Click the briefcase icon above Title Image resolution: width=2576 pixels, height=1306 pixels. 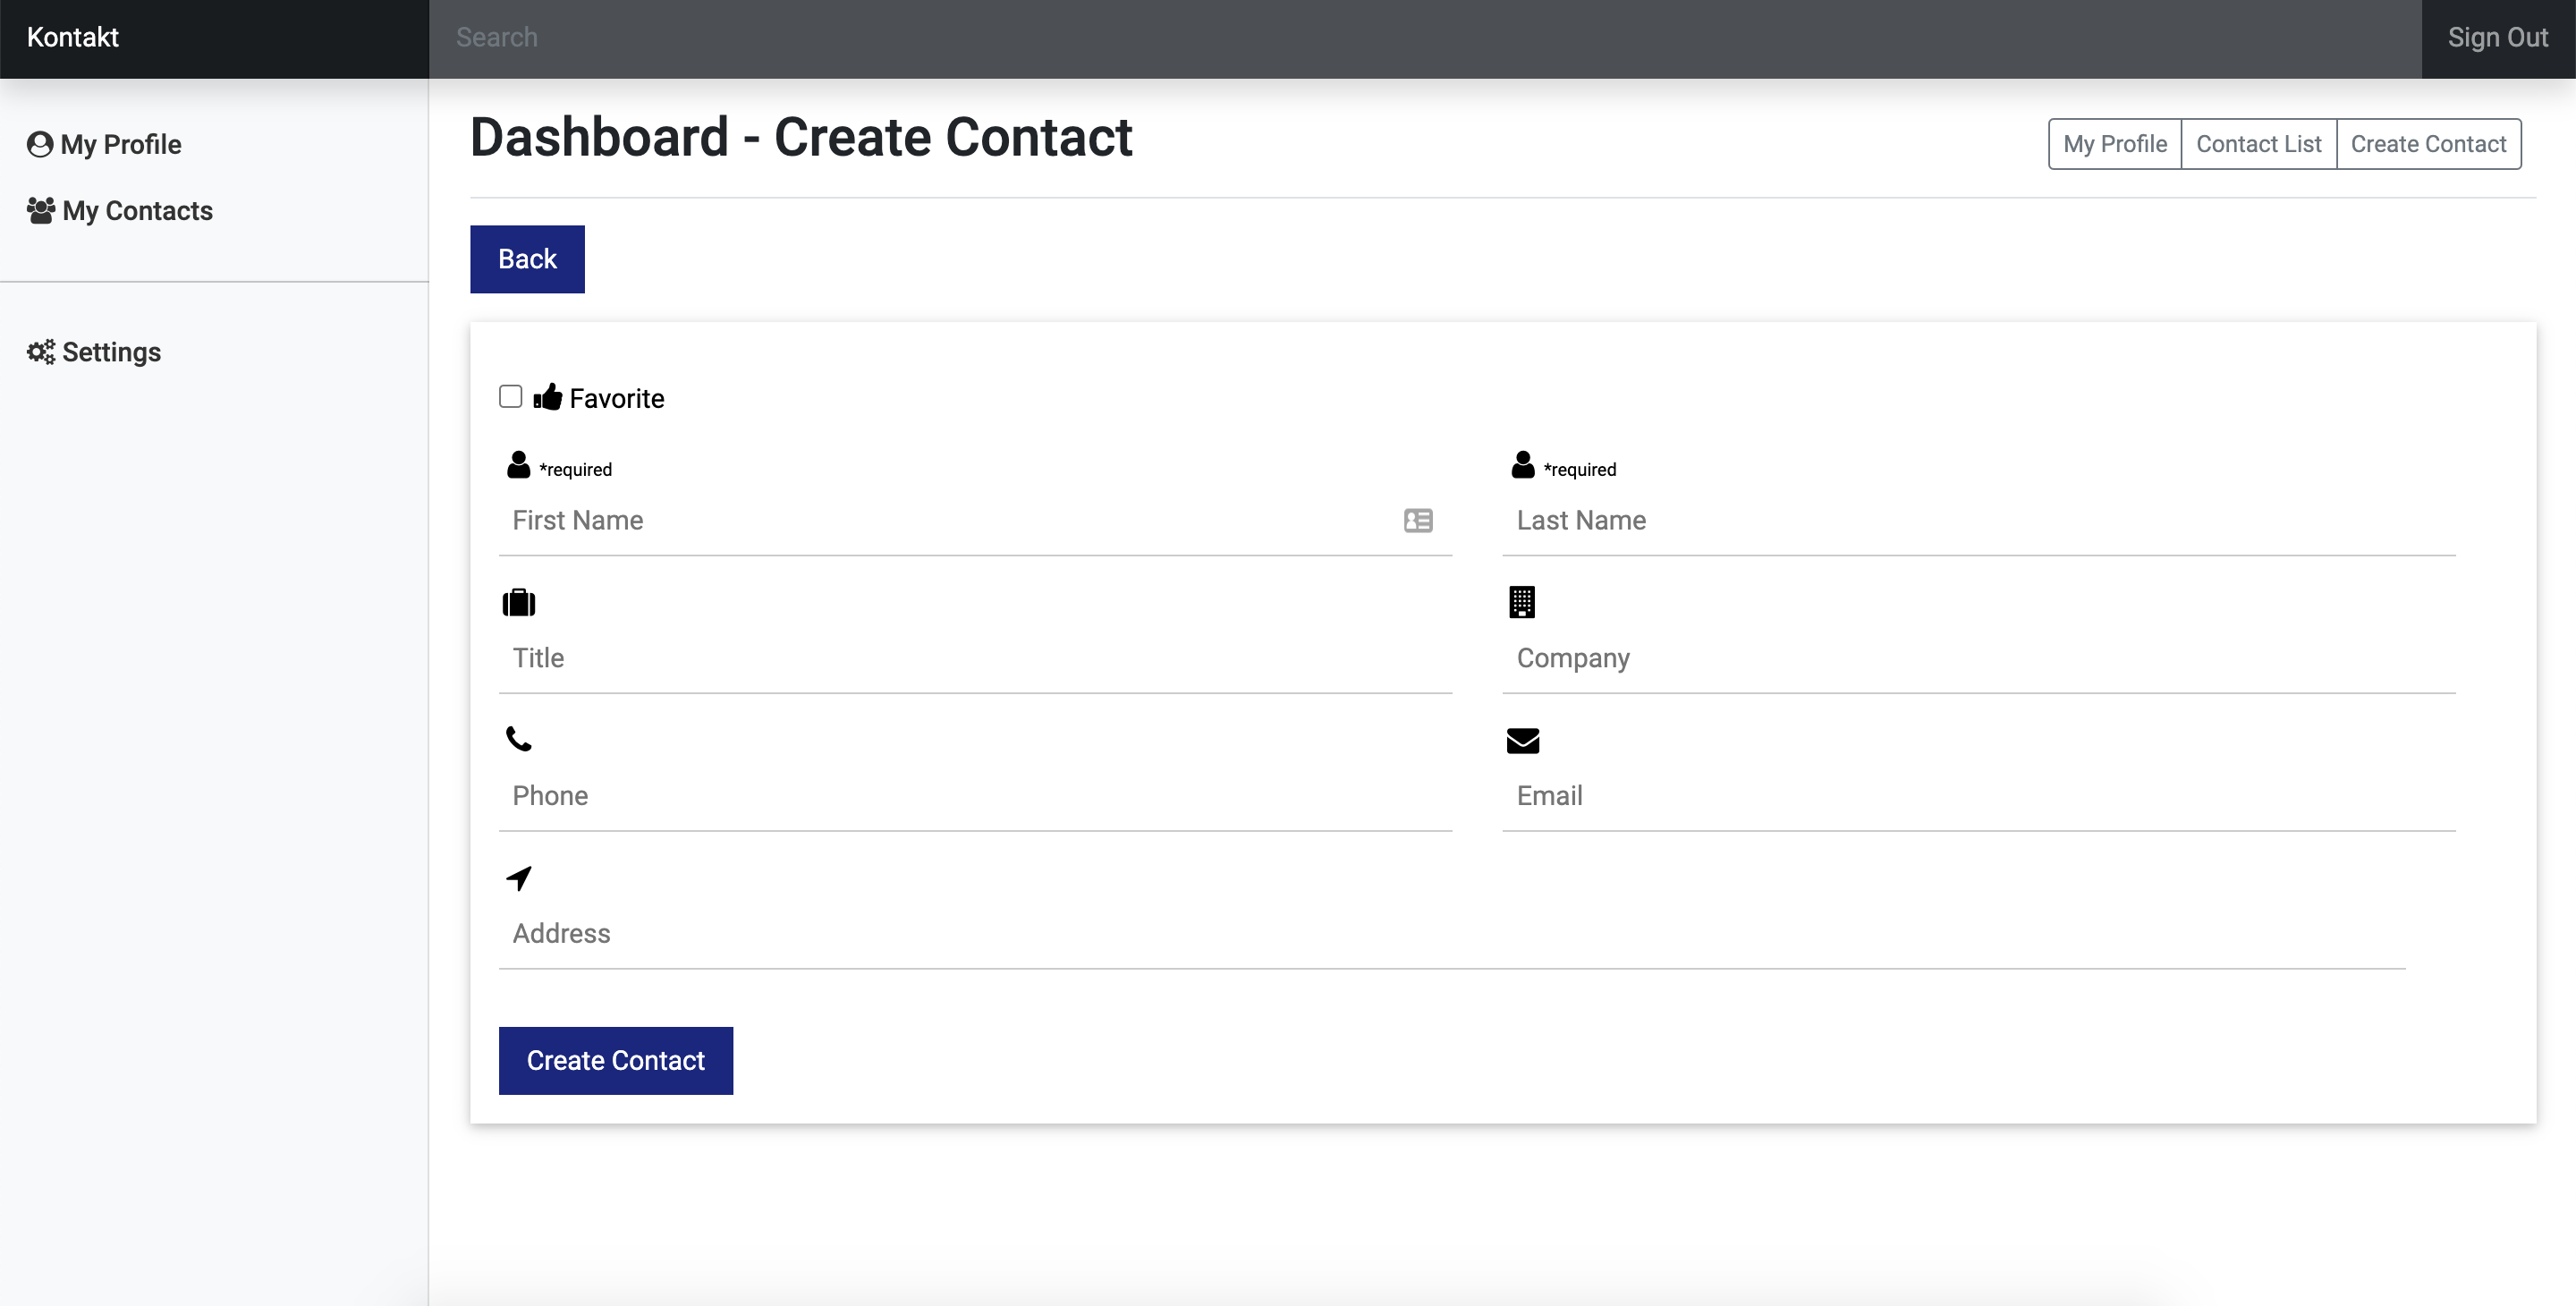click(x=518, y=602)
